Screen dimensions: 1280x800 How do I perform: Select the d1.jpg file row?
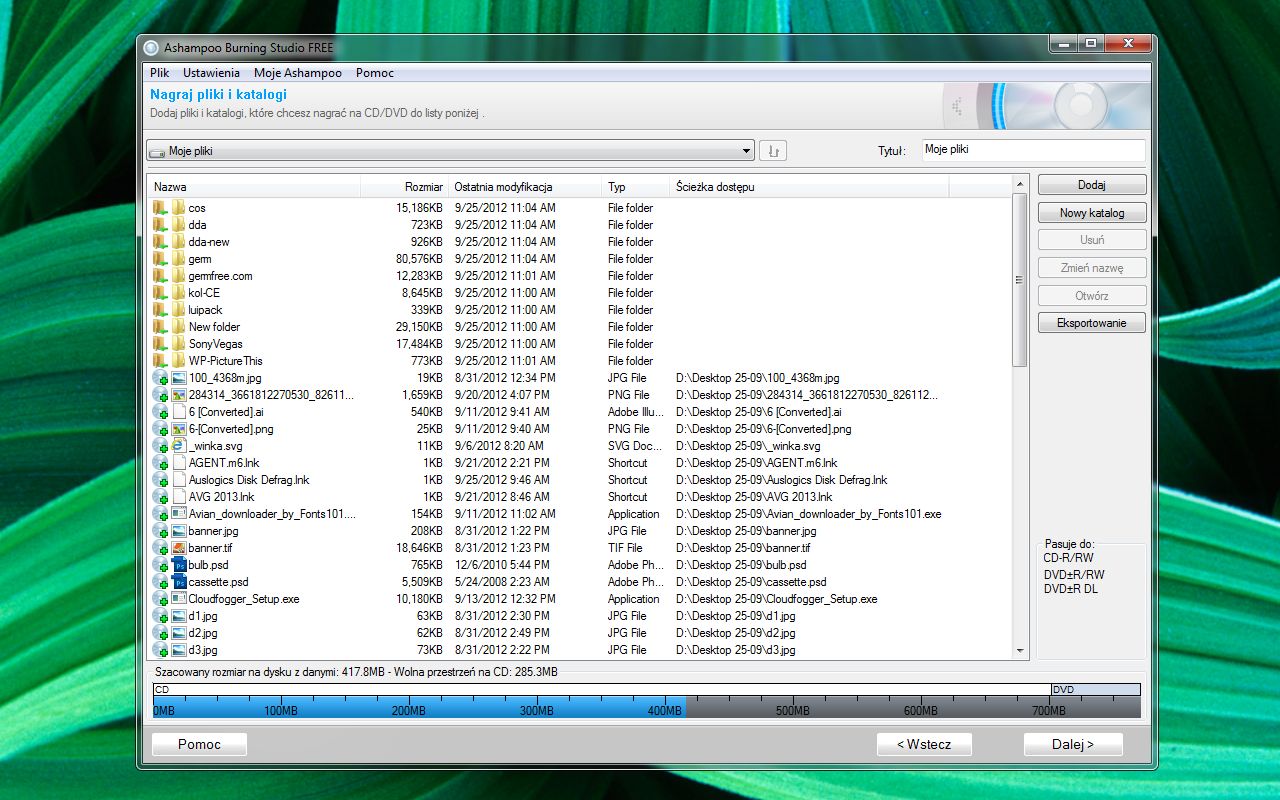[x=580, y=616]
